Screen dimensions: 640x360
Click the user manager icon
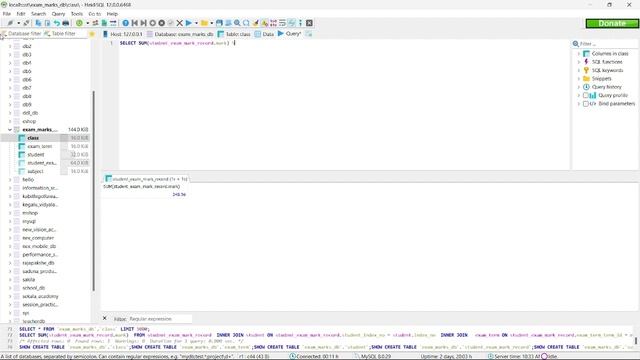95,23
